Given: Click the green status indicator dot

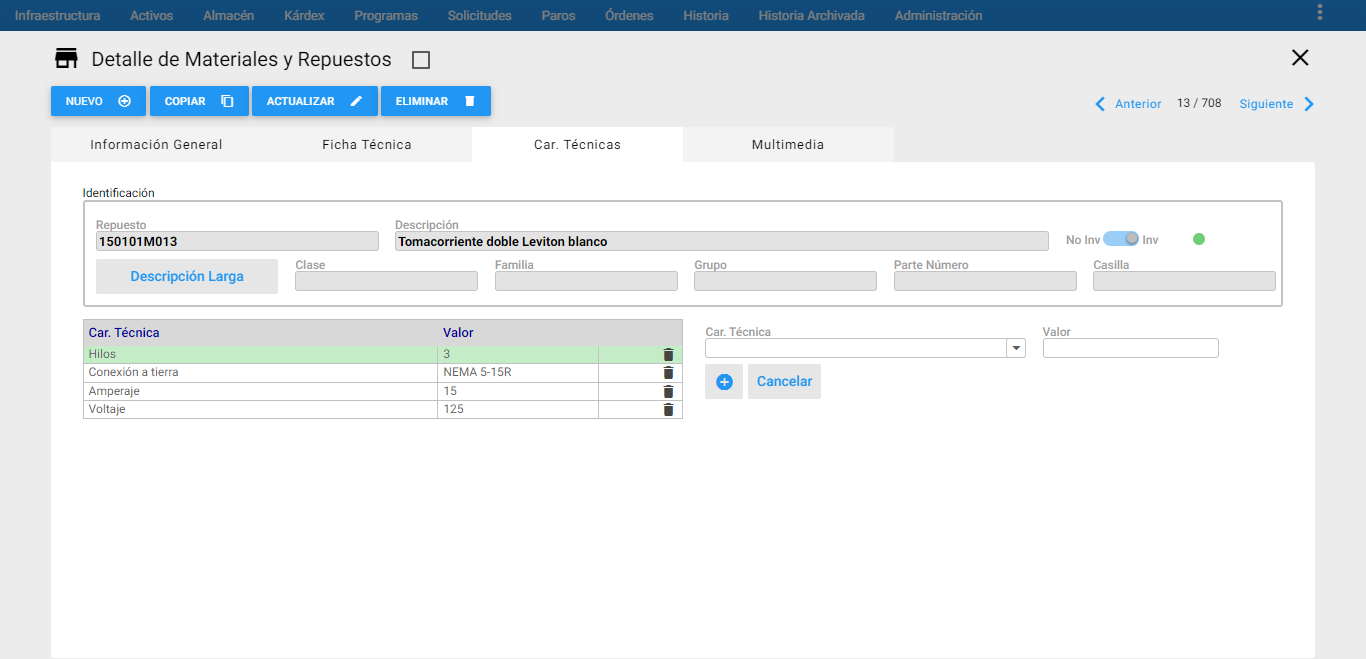Looking at the screenshot, I should (1199, 239).
